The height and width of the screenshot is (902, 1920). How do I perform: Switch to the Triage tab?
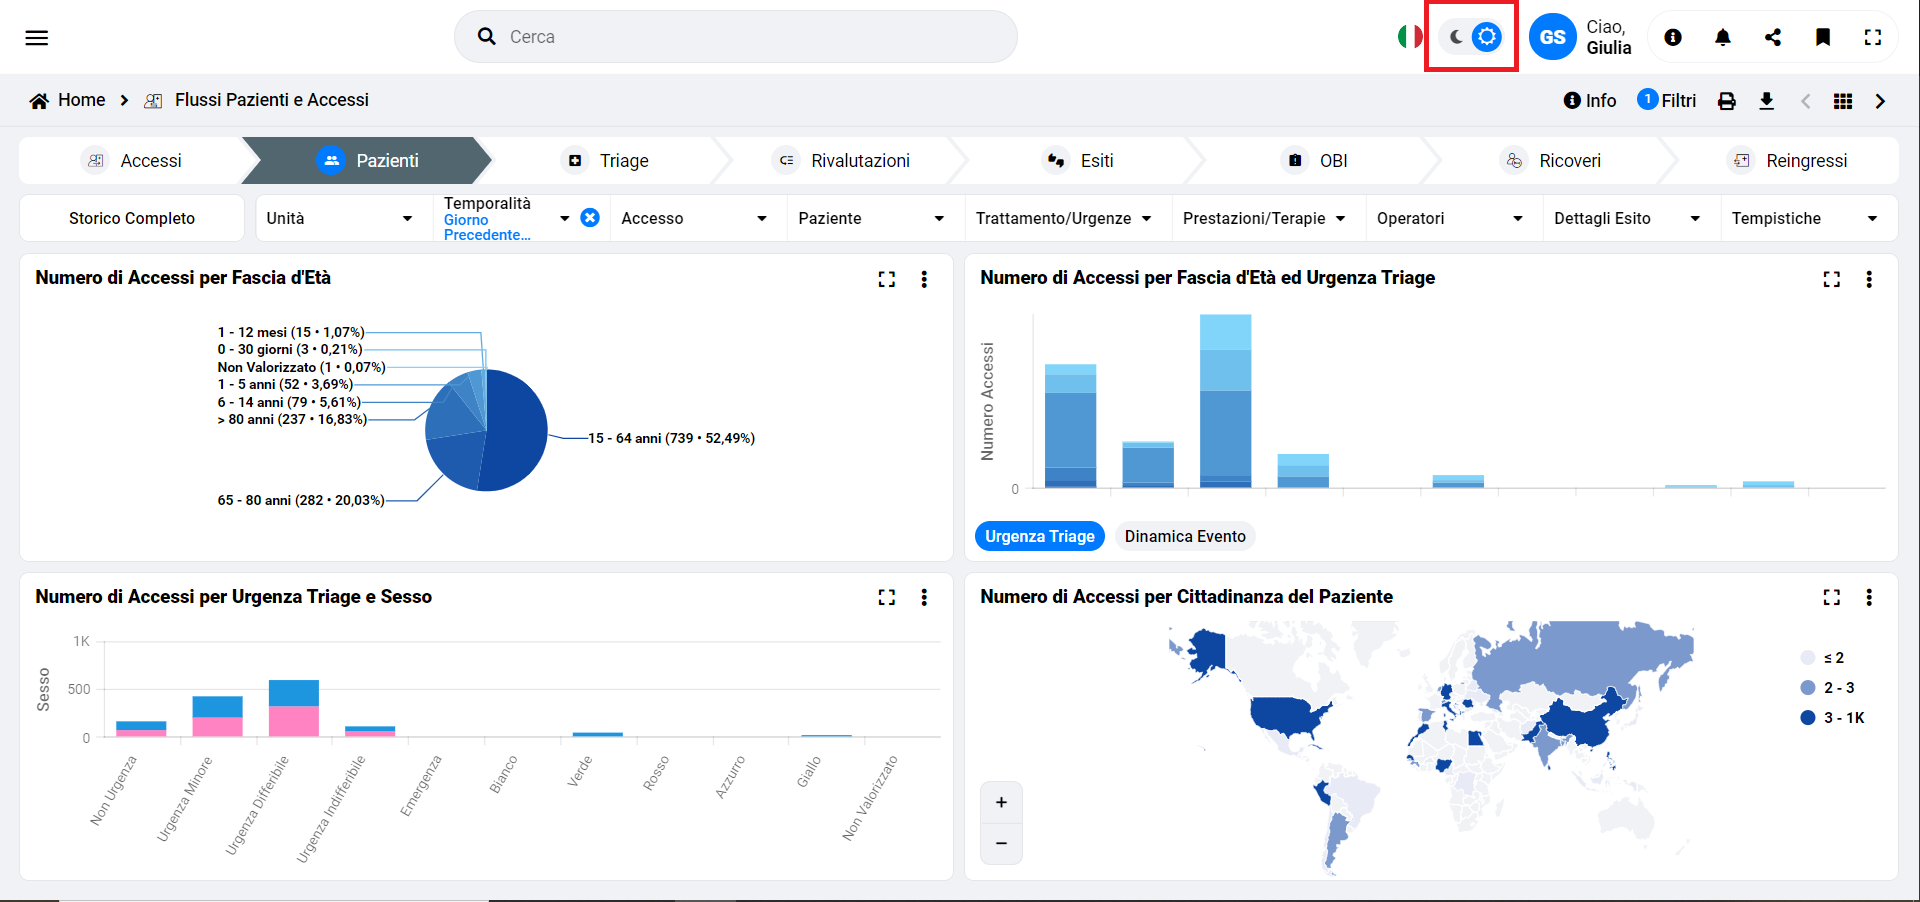tap(608, 161)
